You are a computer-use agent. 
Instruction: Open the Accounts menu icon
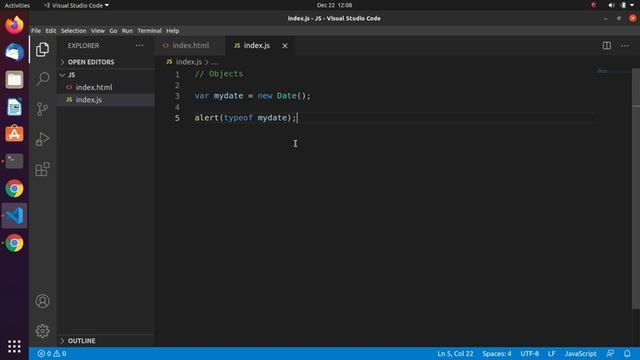pyautogui.click(x=42, y=301)
